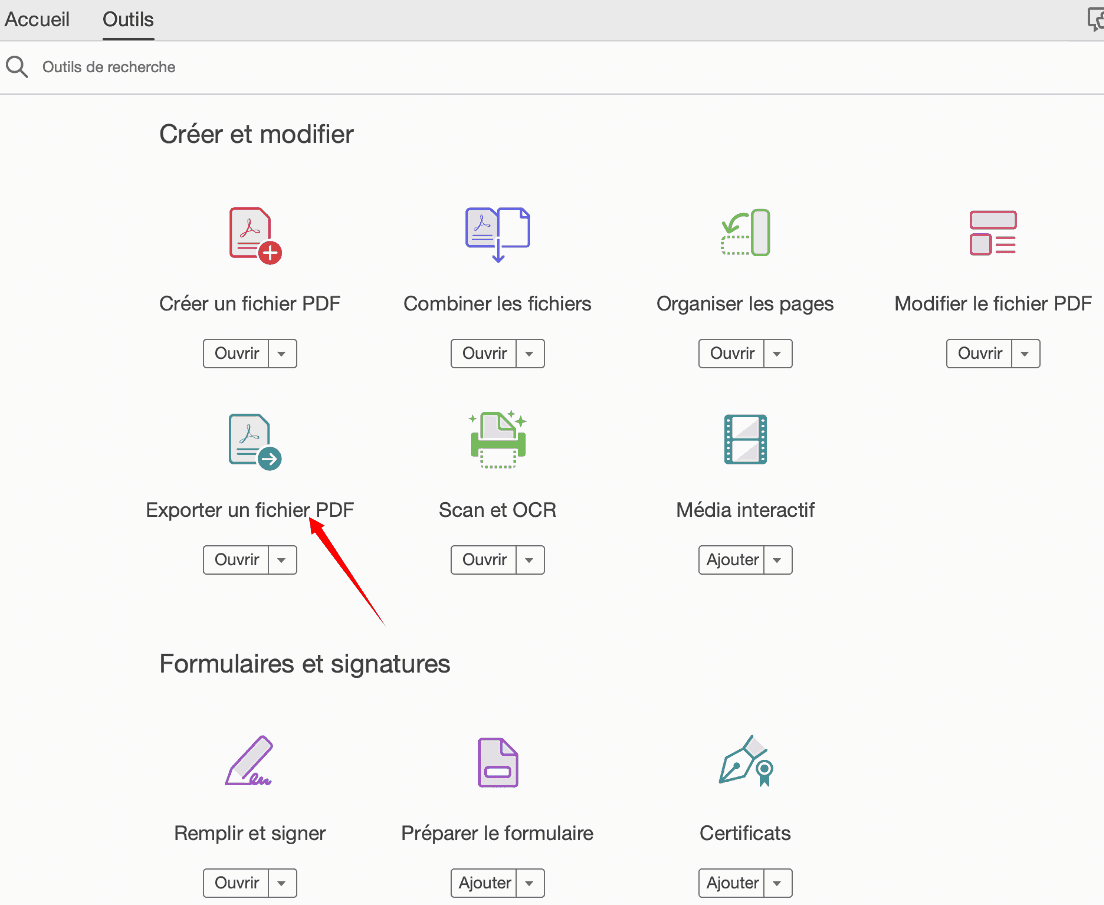Click the 'Combiner les fichiers' label
This screenshot has width=1104, height=905.
point(498,304)
